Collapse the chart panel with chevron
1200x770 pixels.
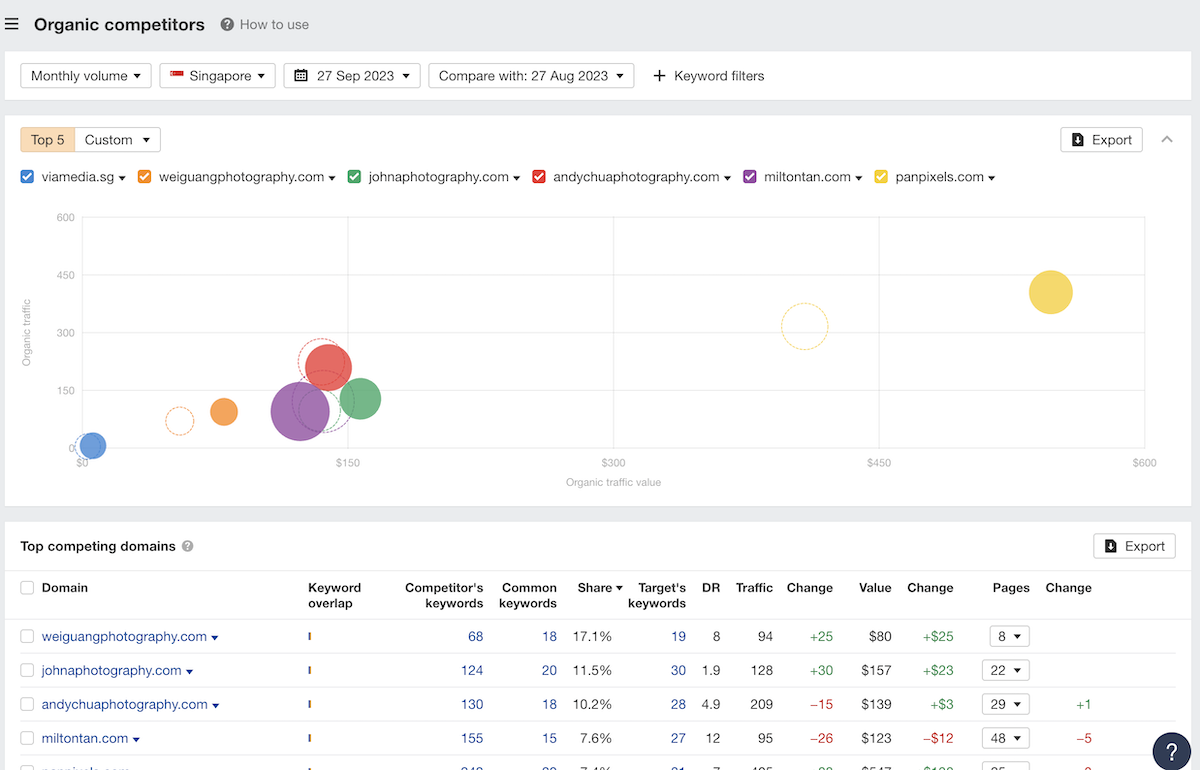coord(1166,140)
